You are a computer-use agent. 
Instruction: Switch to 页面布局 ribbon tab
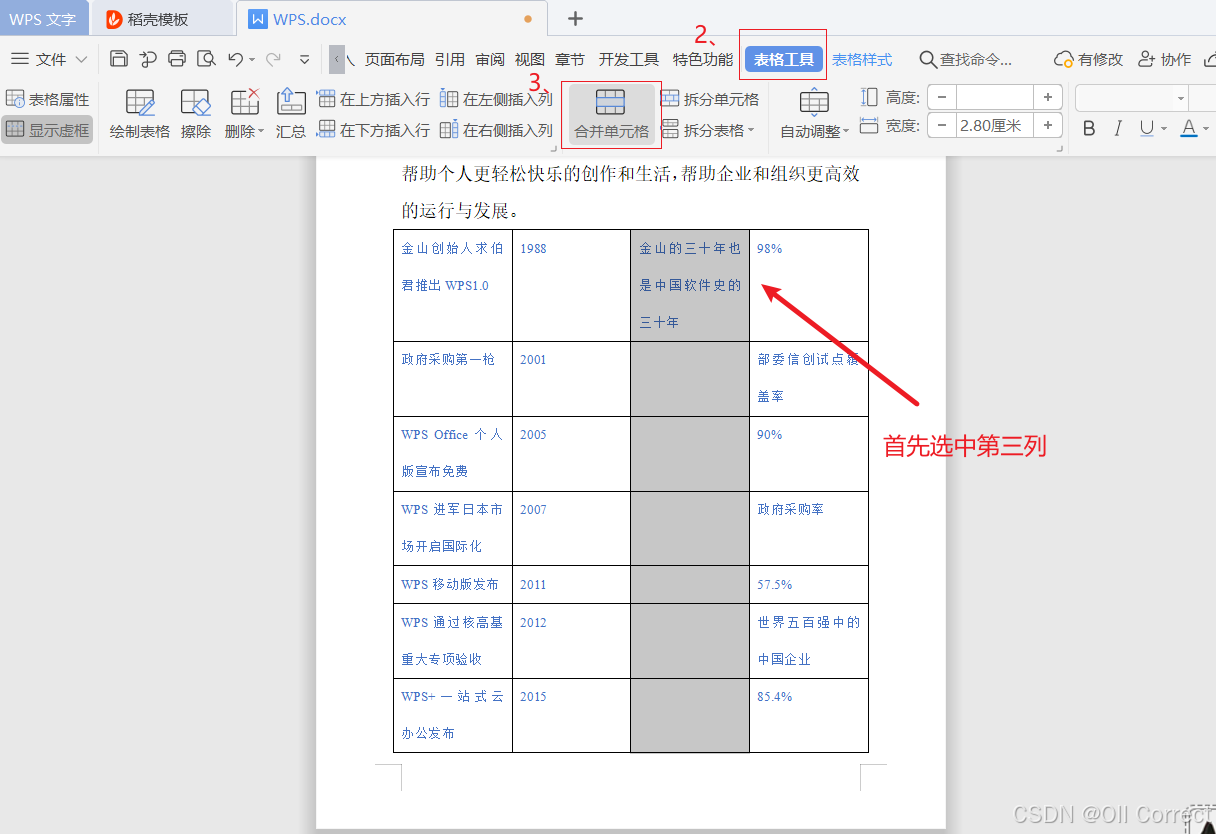tap(394, 59)
